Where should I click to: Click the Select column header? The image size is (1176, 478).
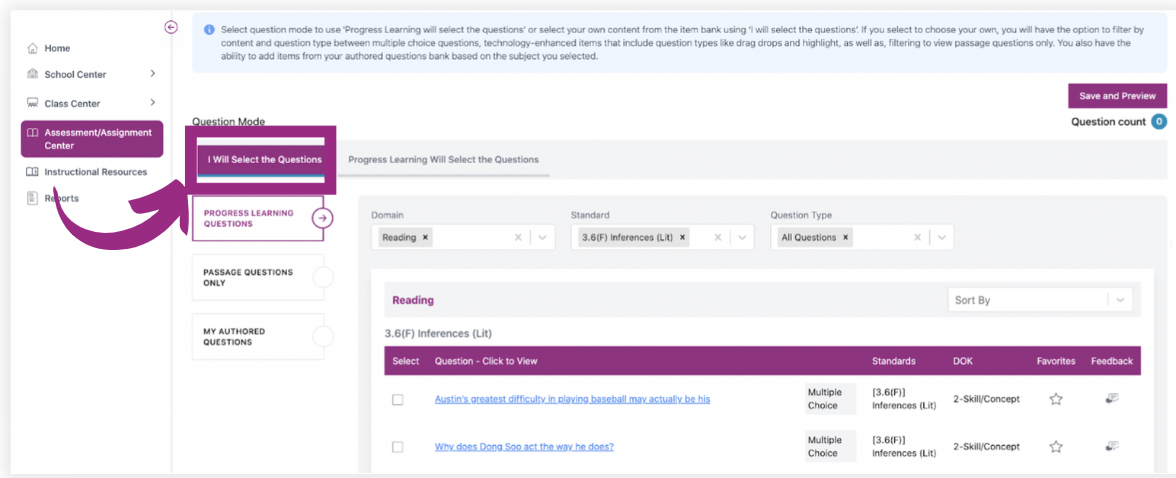pyautogui.click(x=406, y=361)
